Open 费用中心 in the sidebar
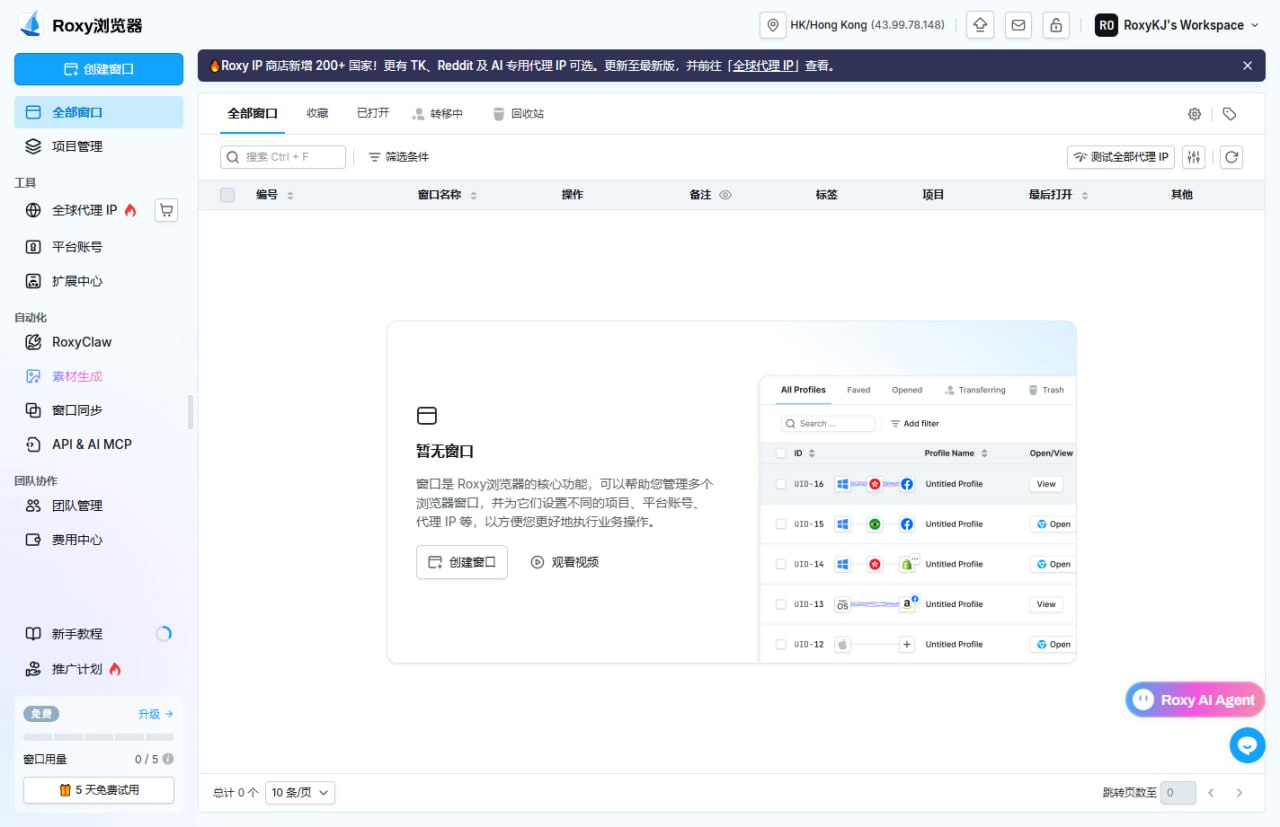 [x=99, y=540]
